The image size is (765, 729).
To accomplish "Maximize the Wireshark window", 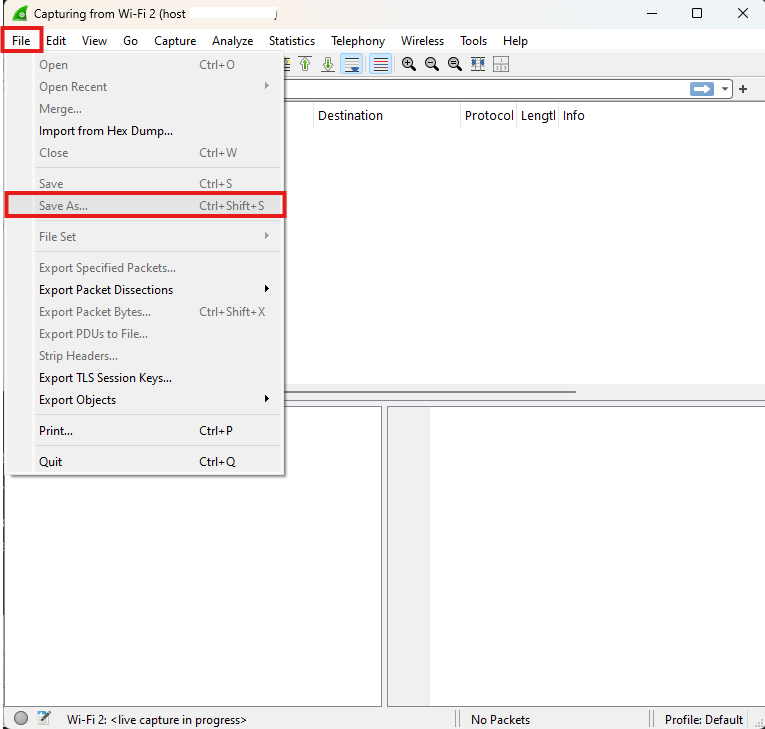I will click(x=697, y=13).
